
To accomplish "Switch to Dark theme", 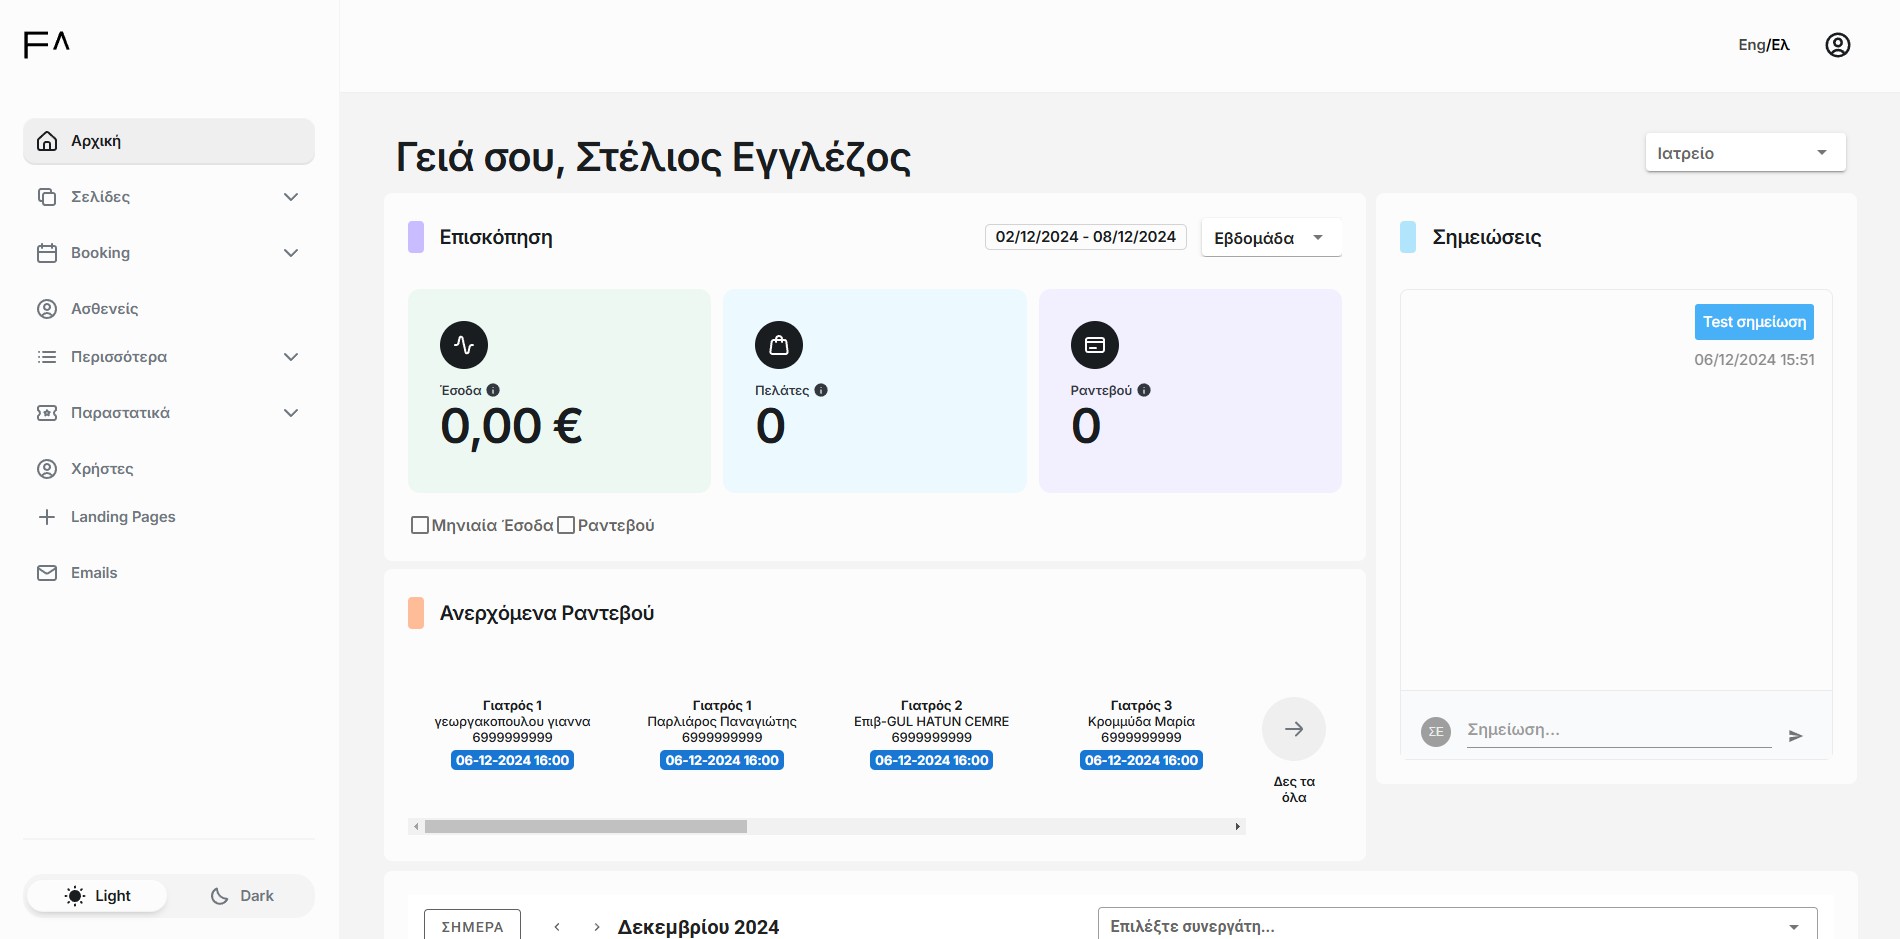I will click(x=242, y=896).
